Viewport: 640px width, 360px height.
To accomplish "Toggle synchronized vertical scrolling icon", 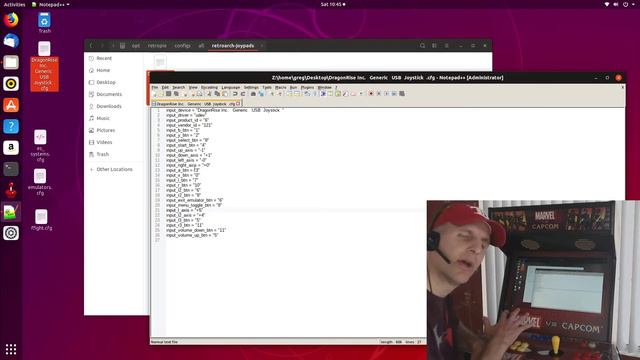I will click(x=289, y=93).
